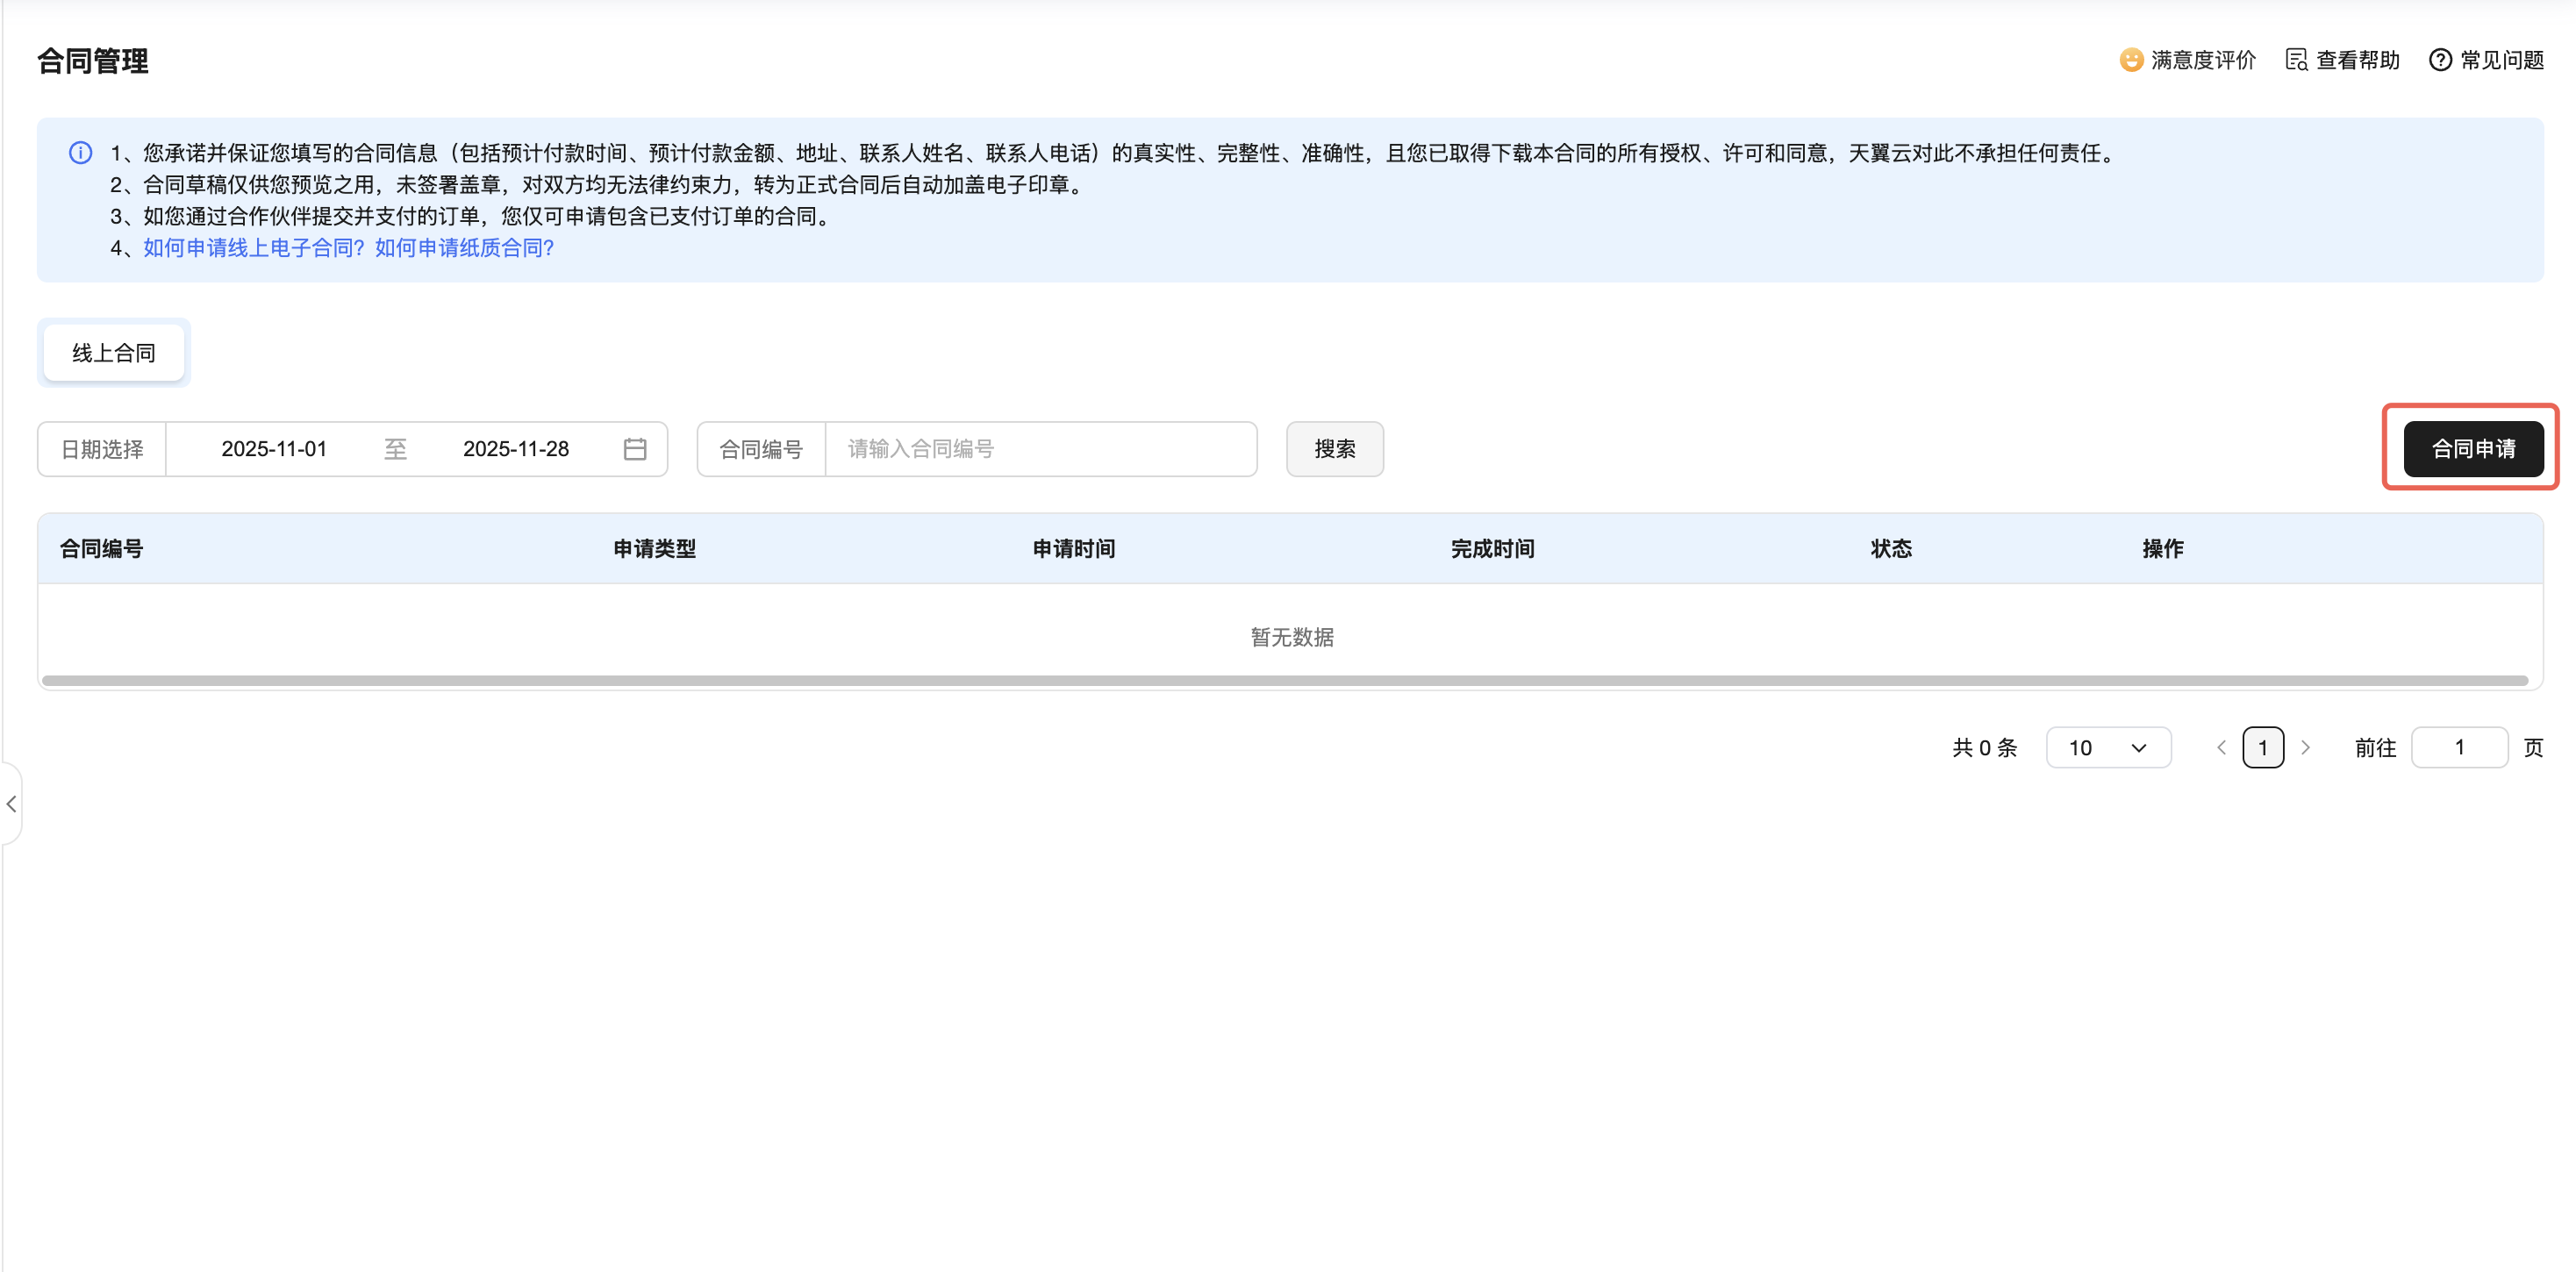This screenshot has width=2576, height=1272.
Task: Go to the next page arrow
Action: pyautogui.click(x=2306, y=748)
